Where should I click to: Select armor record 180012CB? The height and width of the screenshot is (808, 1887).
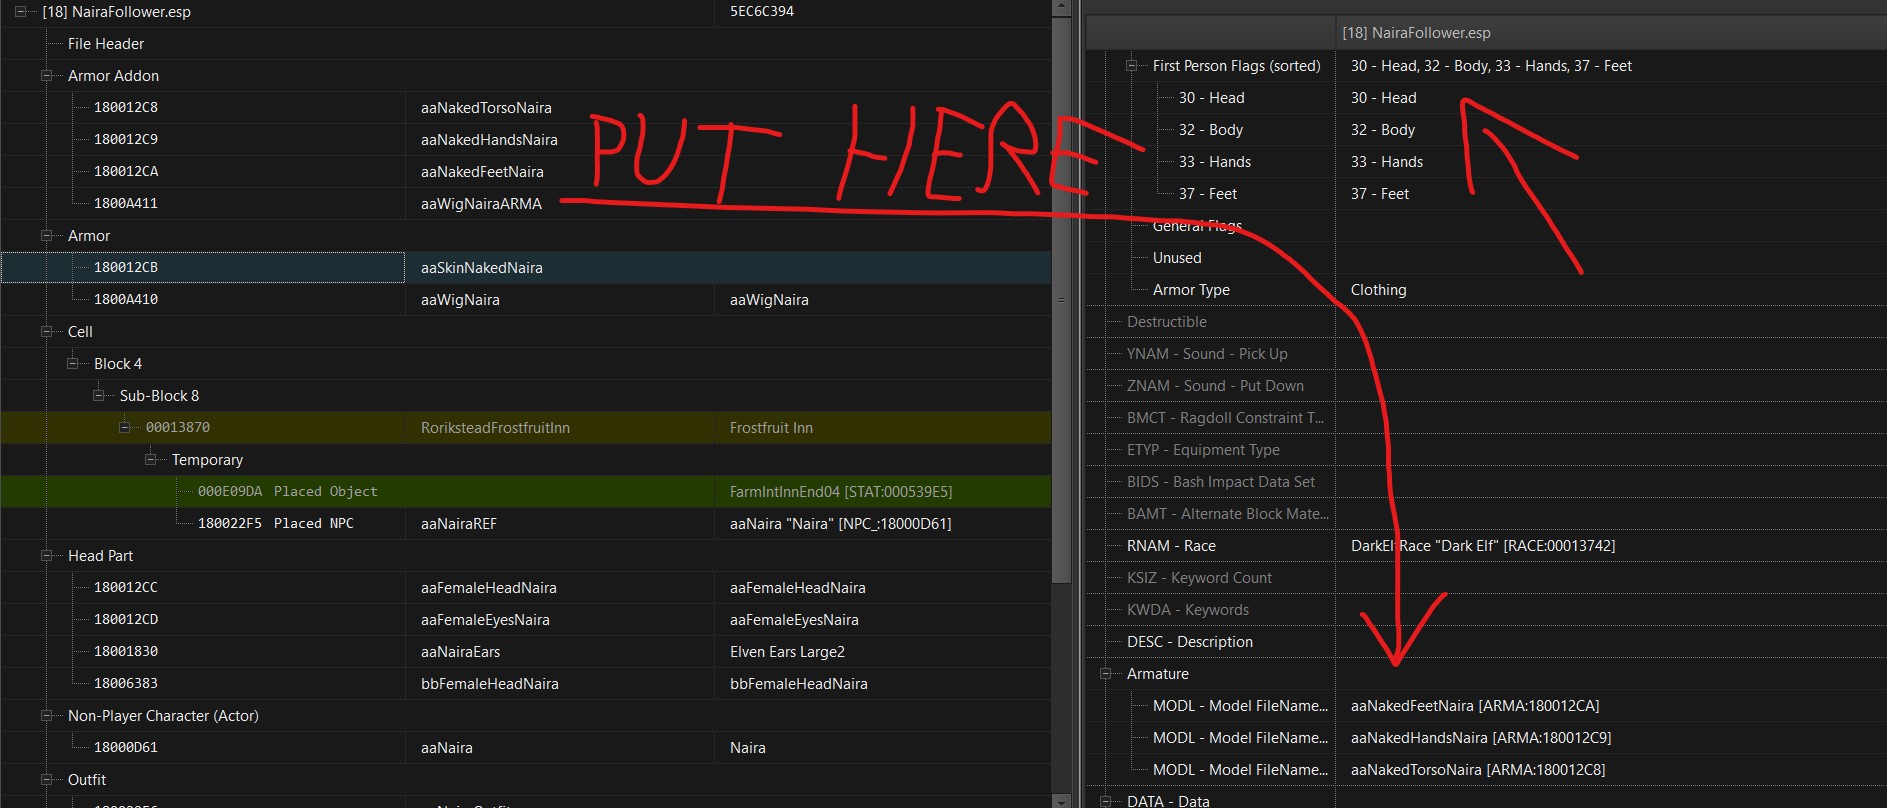pos(126,268)
